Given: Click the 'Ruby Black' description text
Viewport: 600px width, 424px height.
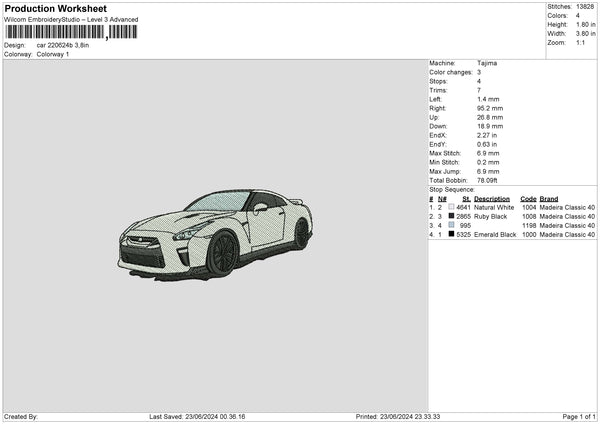Looking at the screenshot, I should [490, 217].
